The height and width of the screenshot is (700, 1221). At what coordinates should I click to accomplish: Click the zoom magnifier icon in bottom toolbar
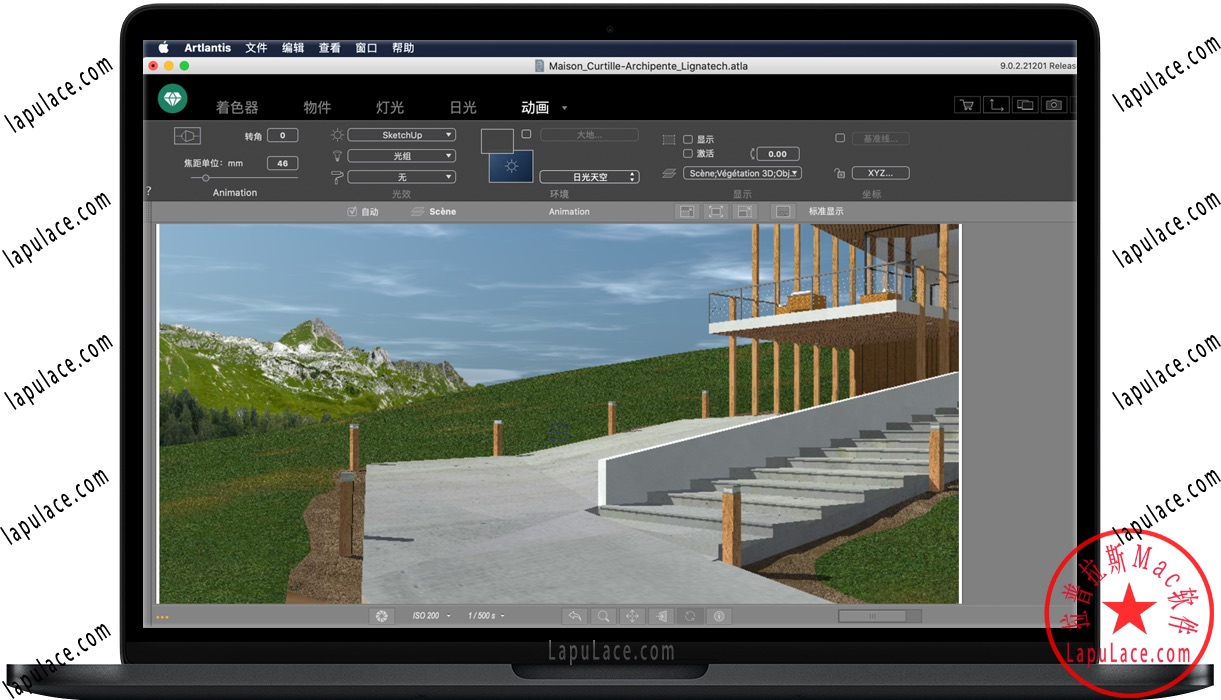[x=603, y=616]
